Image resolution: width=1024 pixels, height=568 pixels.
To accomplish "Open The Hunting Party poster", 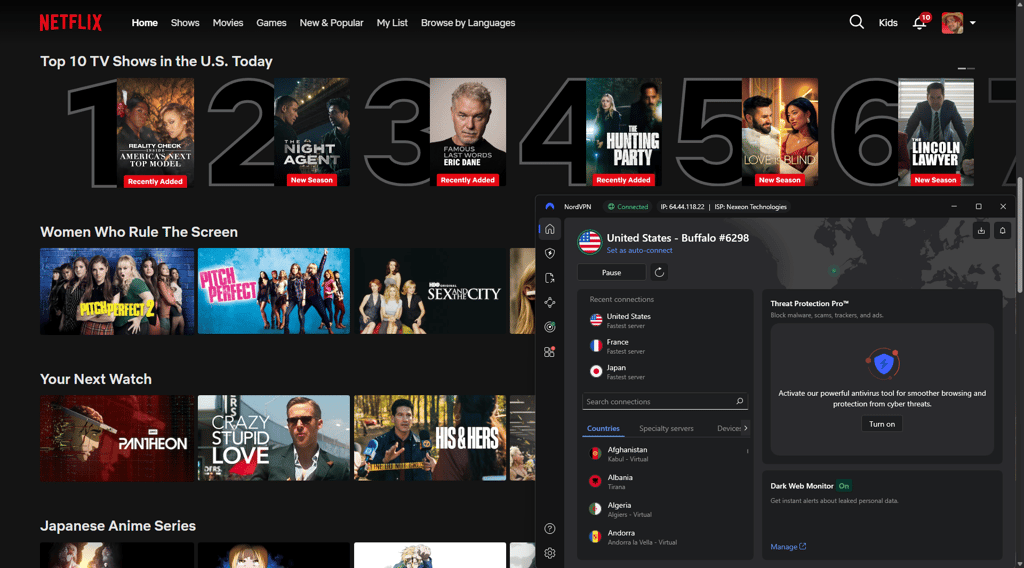I will [624, 132].
